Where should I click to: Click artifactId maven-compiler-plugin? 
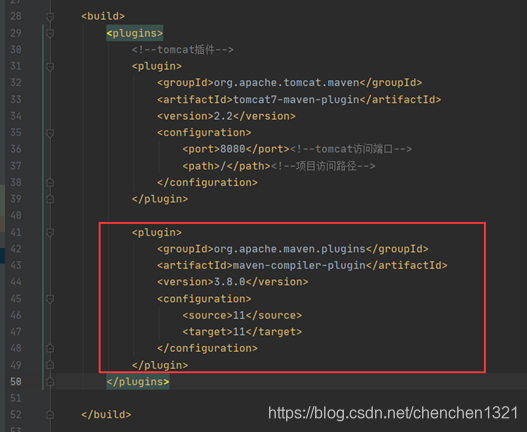[x=302, y=265]
